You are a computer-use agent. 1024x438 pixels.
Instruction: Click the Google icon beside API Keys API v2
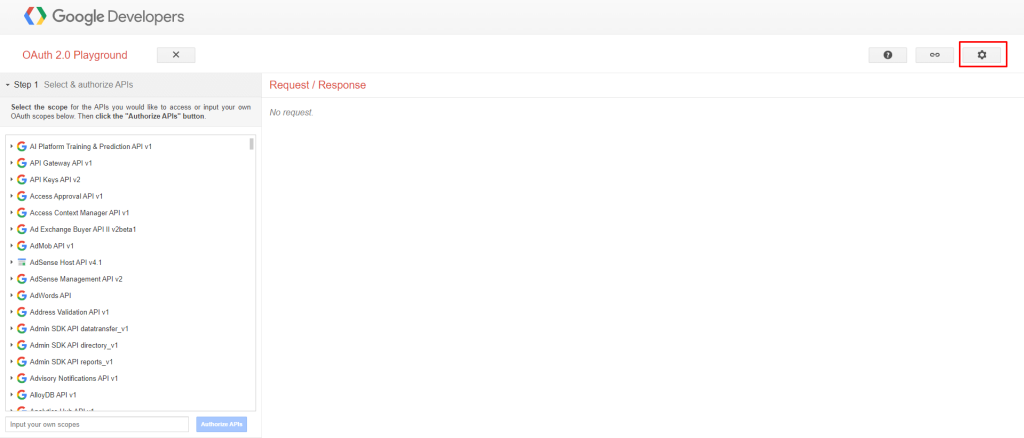(x=21, y=179)
